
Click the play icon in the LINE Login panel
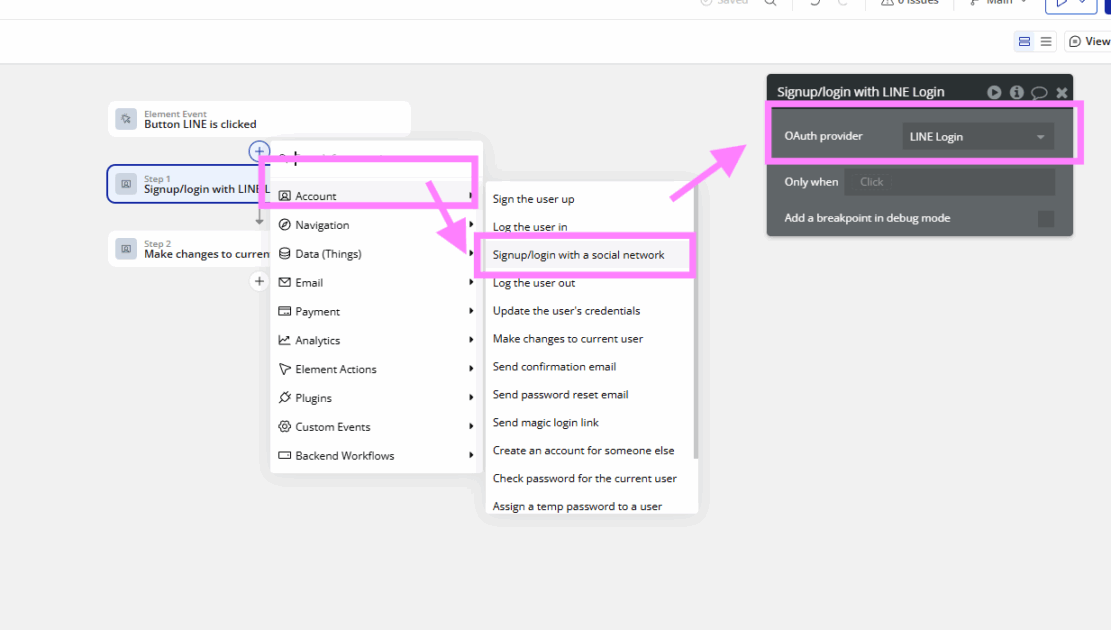[994, 92]
